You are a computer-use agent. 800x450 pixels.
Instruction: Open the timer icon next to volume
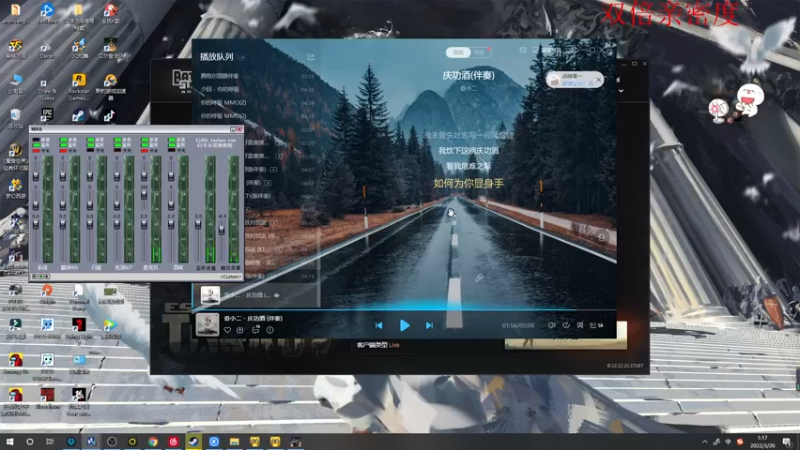(x=566, y=325)
